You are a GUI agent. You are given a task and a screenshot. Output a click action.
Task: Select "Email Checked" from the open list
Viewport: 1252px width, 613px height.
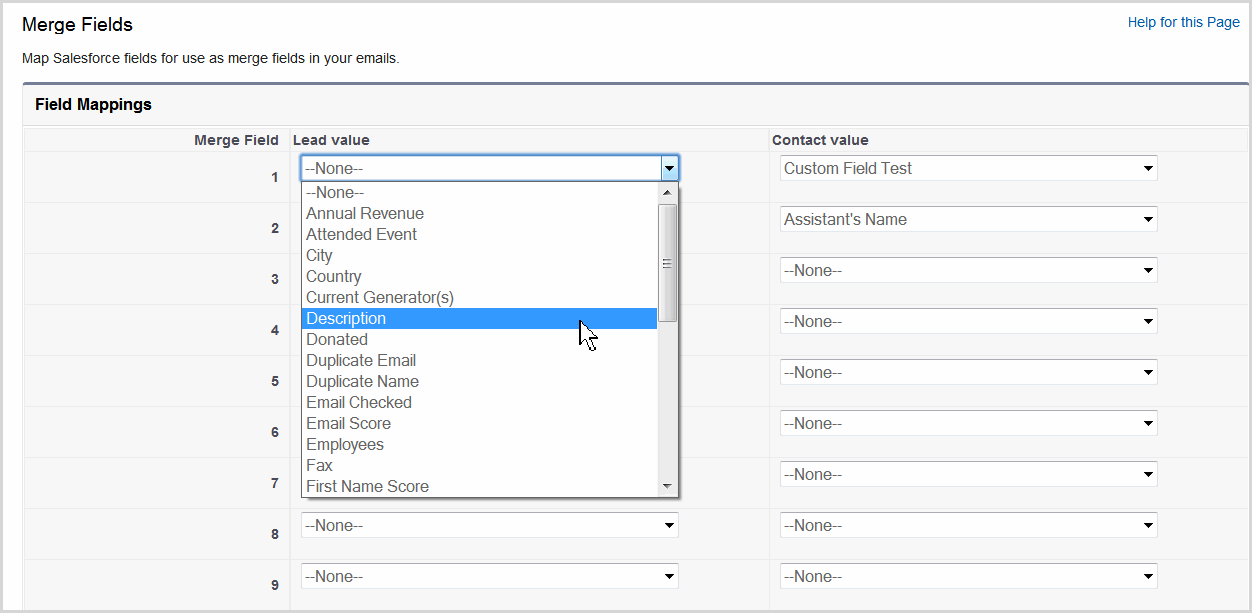(359, 402)
